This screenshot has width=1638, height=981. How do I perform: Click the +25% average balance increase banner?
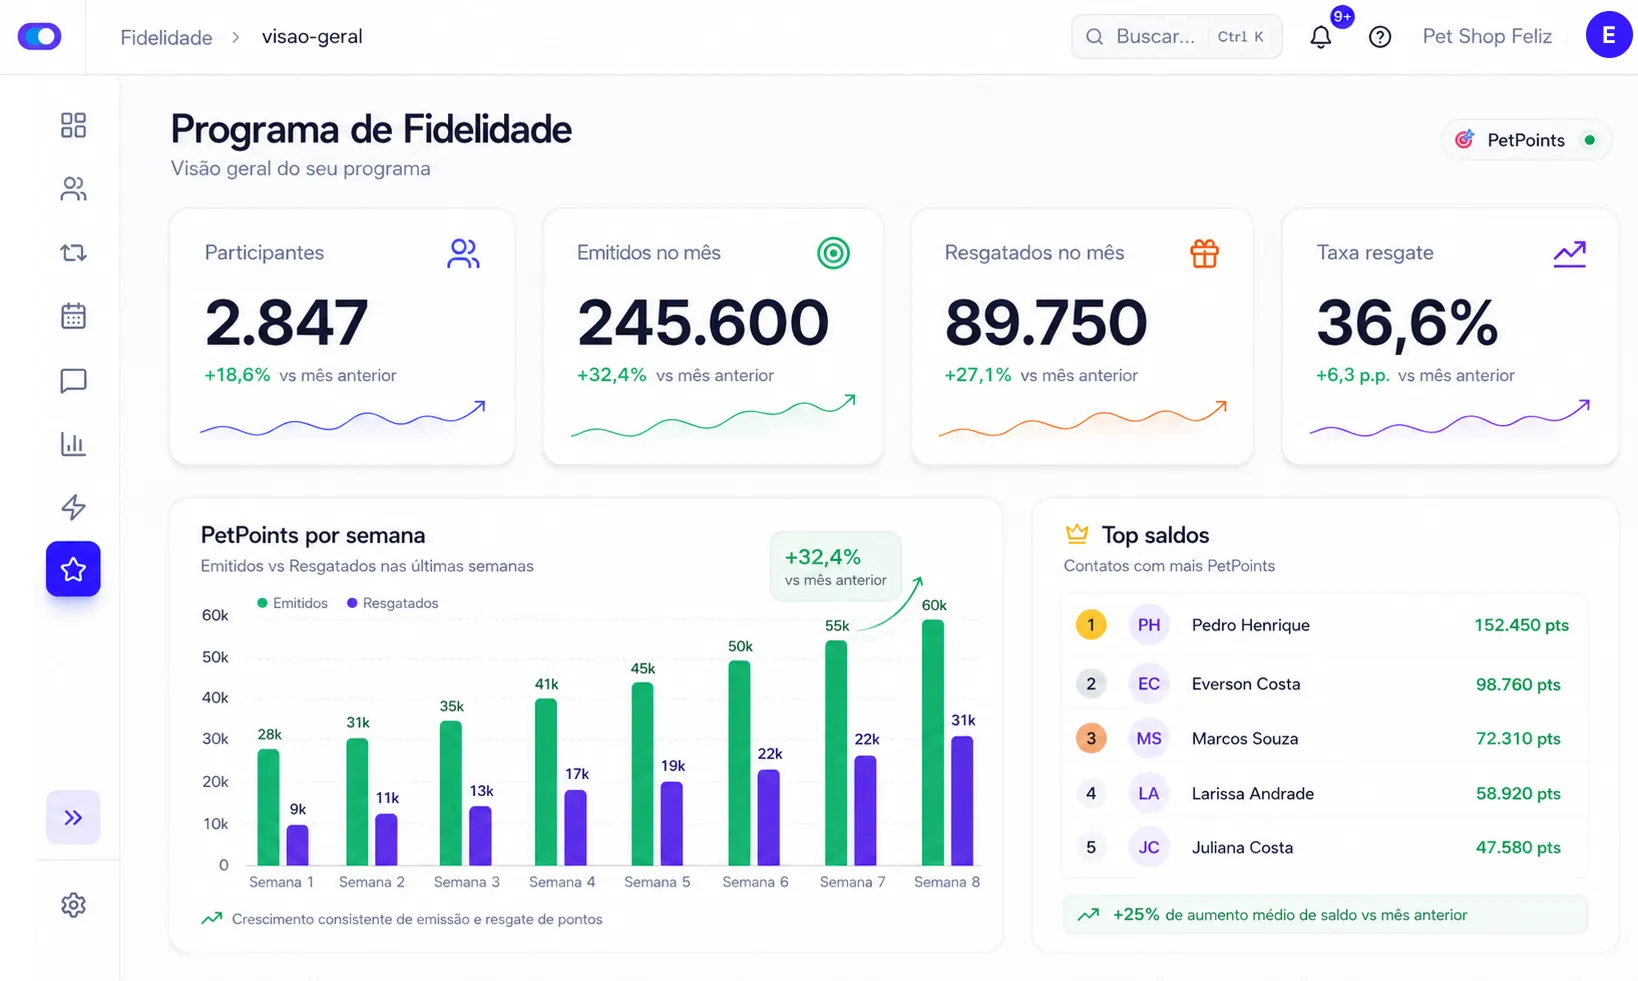[1325, 914]
